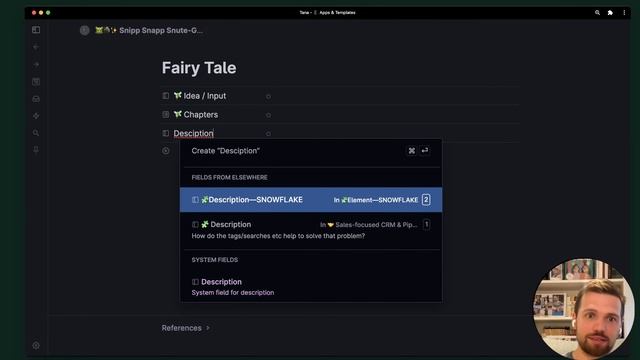640x360 pixels.
Task: Click the FIELDS FROM ELSEWHERE heading
Action: click(229, 178)
